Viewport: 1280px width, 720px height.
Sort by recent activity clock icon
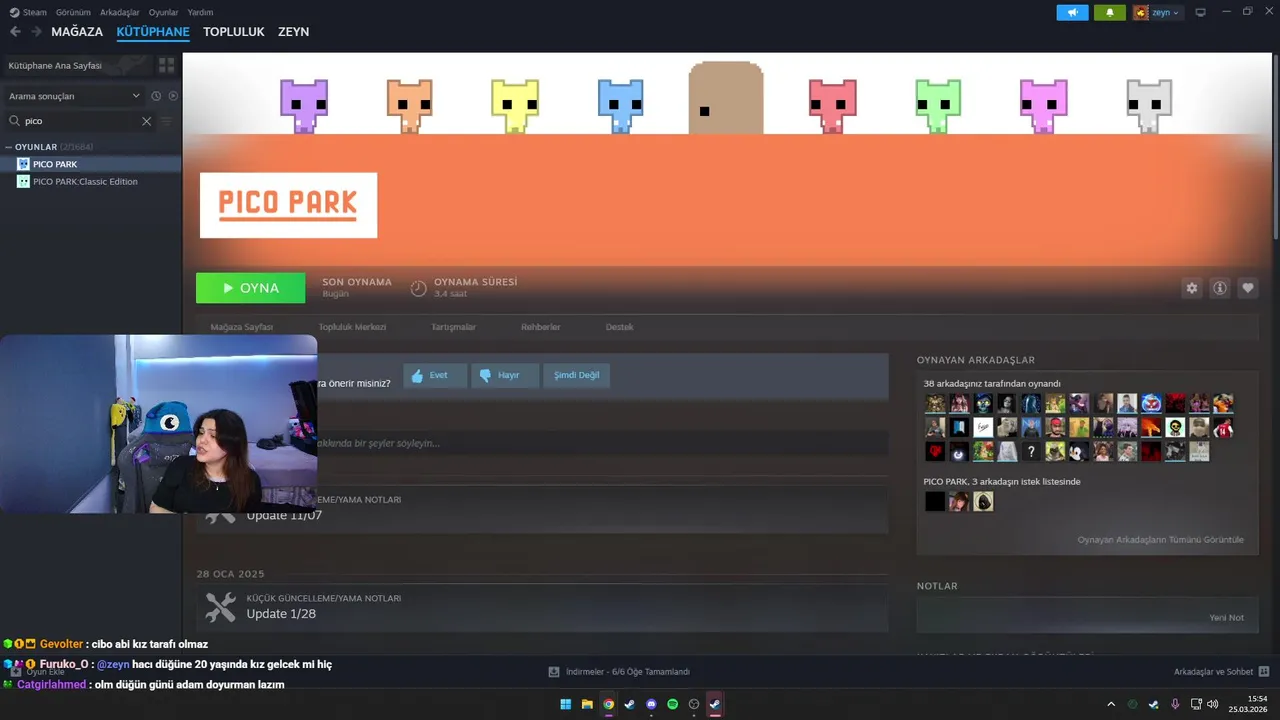point(156,96)
